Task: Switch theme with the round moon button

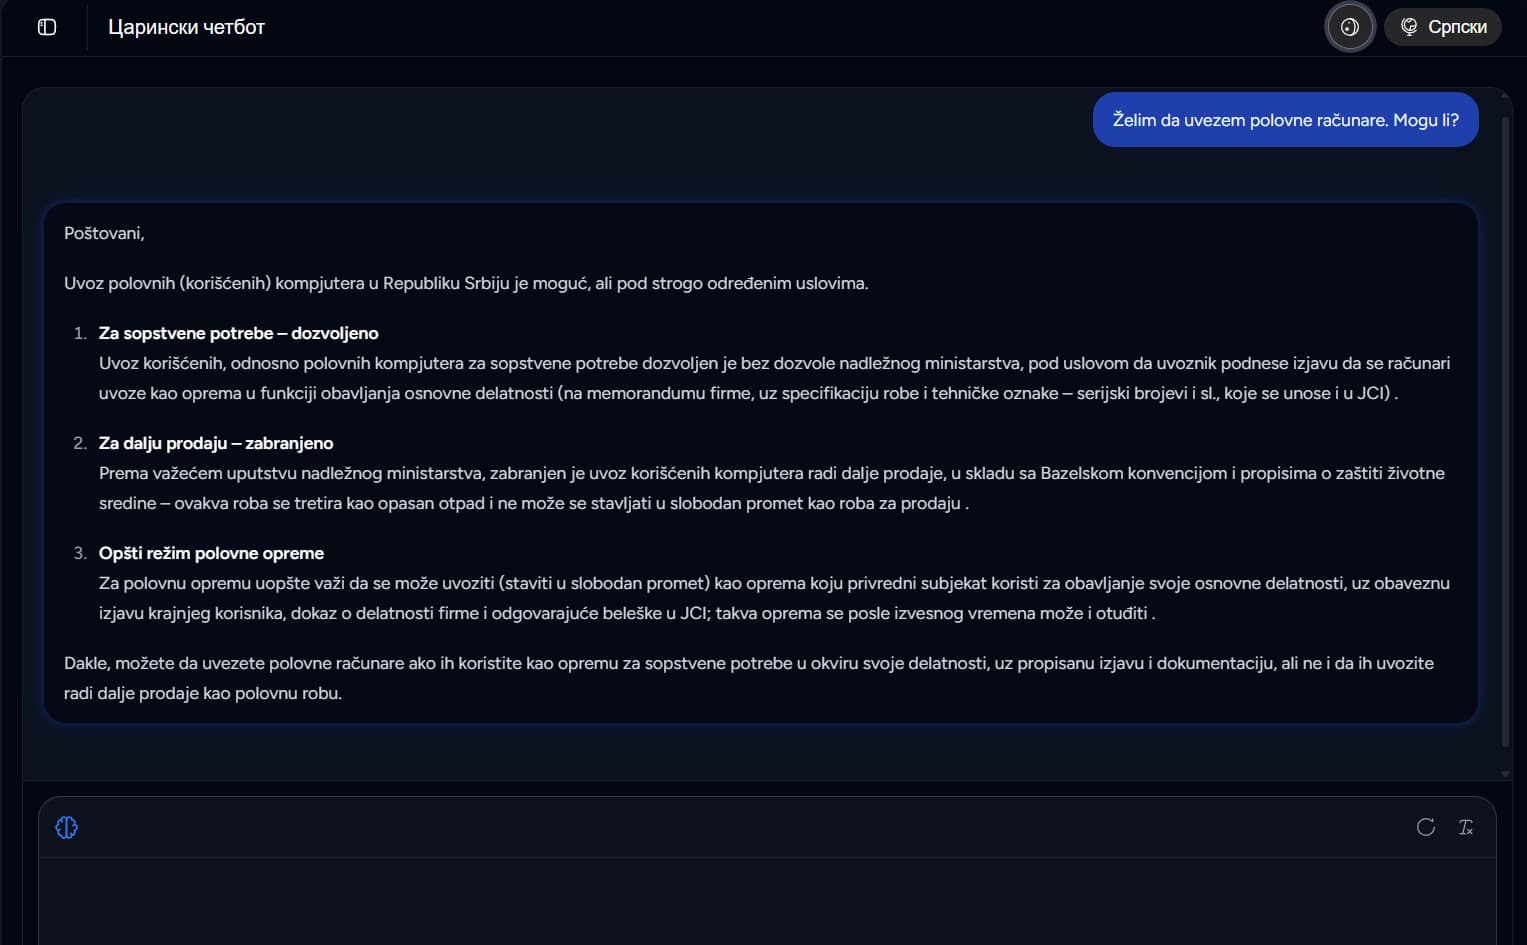Action: pyautogui.click(x=1350, y=27)
